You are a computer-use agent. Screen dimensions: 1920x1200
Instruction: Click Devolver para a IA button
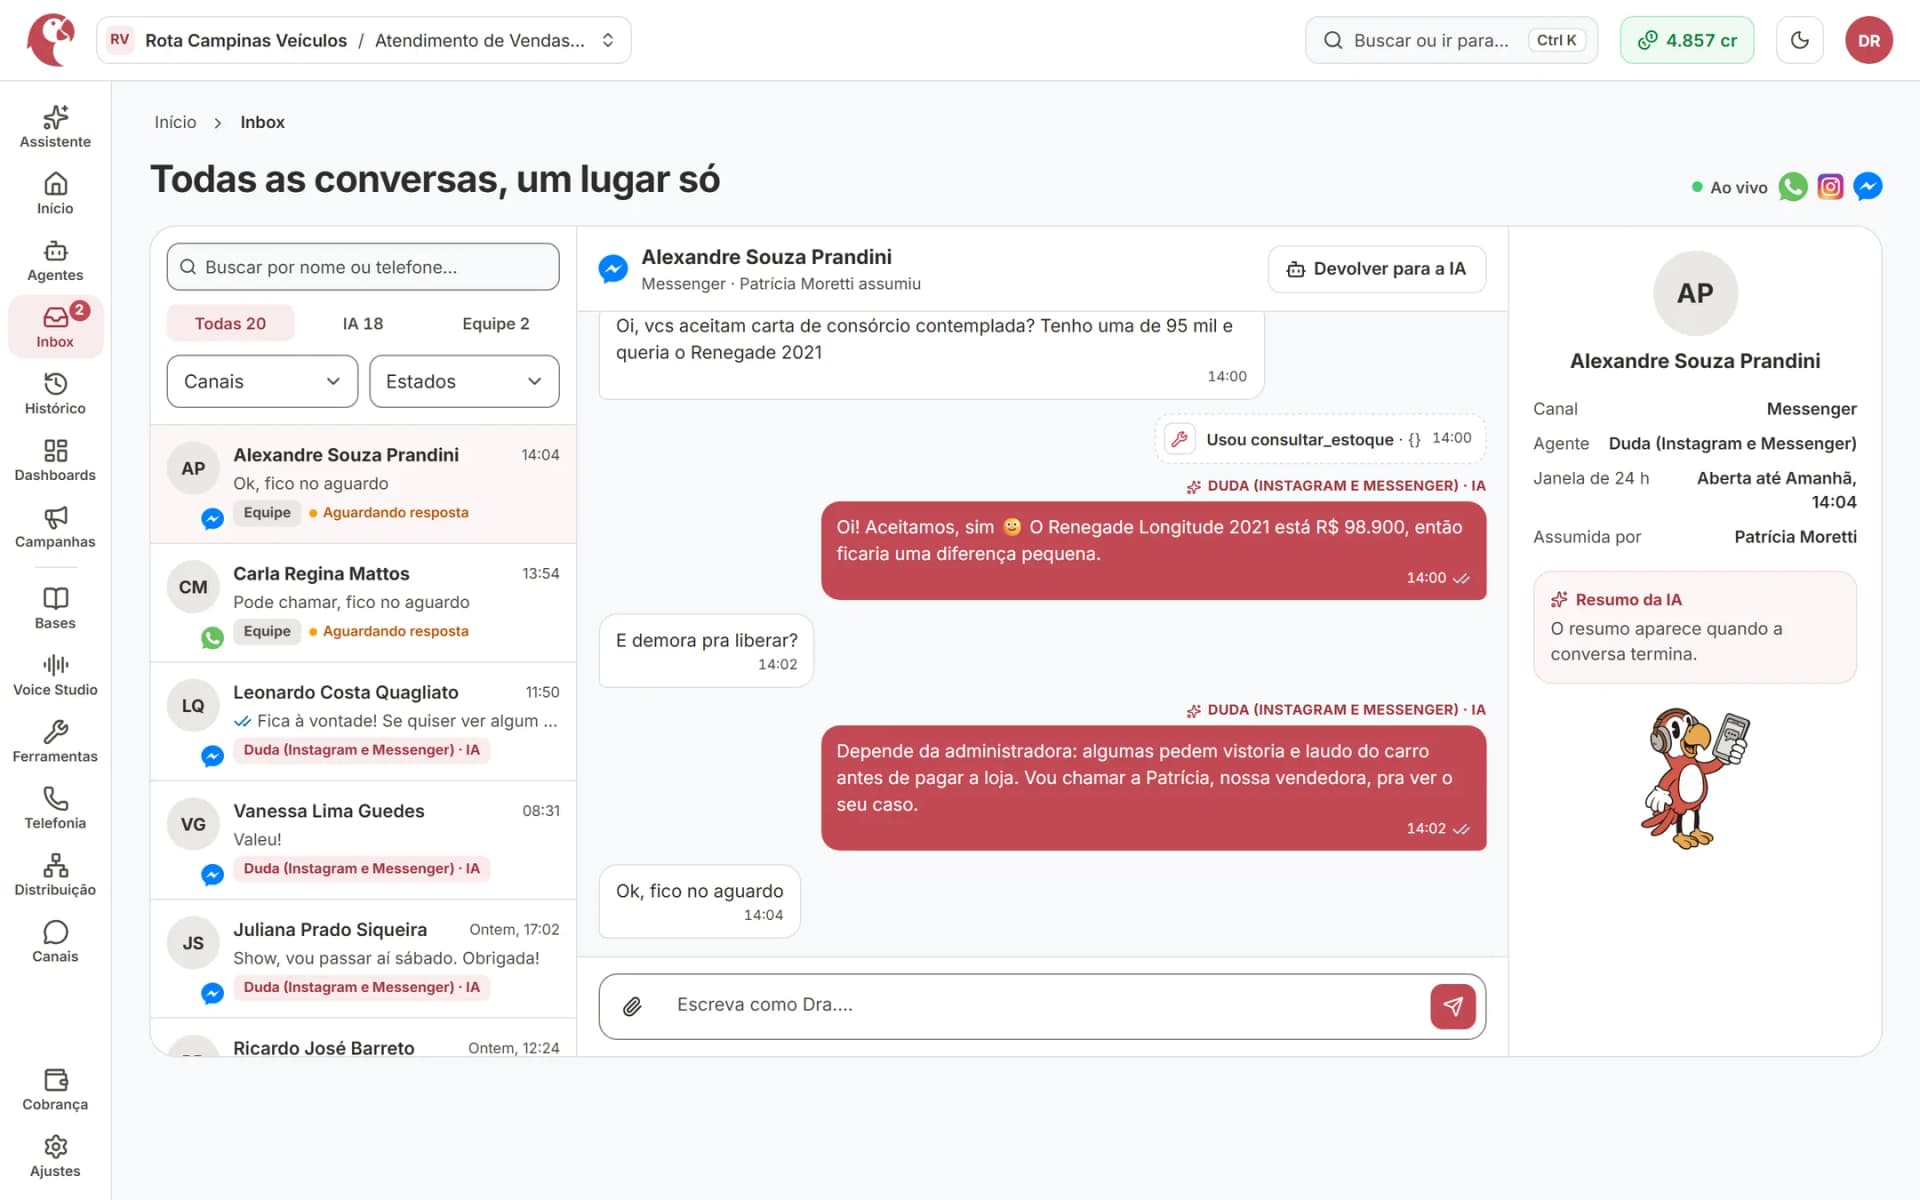(1377, 269)
